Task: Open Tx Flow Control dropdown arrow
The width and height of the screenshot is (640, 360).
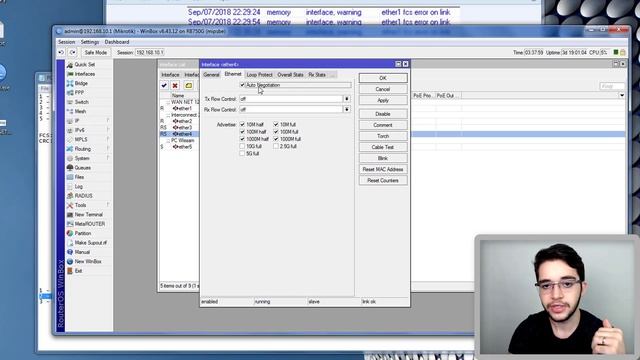Action: point(347,99)
